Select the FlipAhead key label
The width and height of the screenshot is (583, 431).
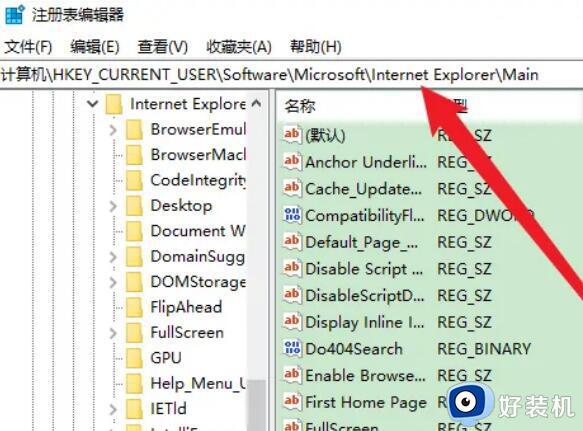coord(186,308)
